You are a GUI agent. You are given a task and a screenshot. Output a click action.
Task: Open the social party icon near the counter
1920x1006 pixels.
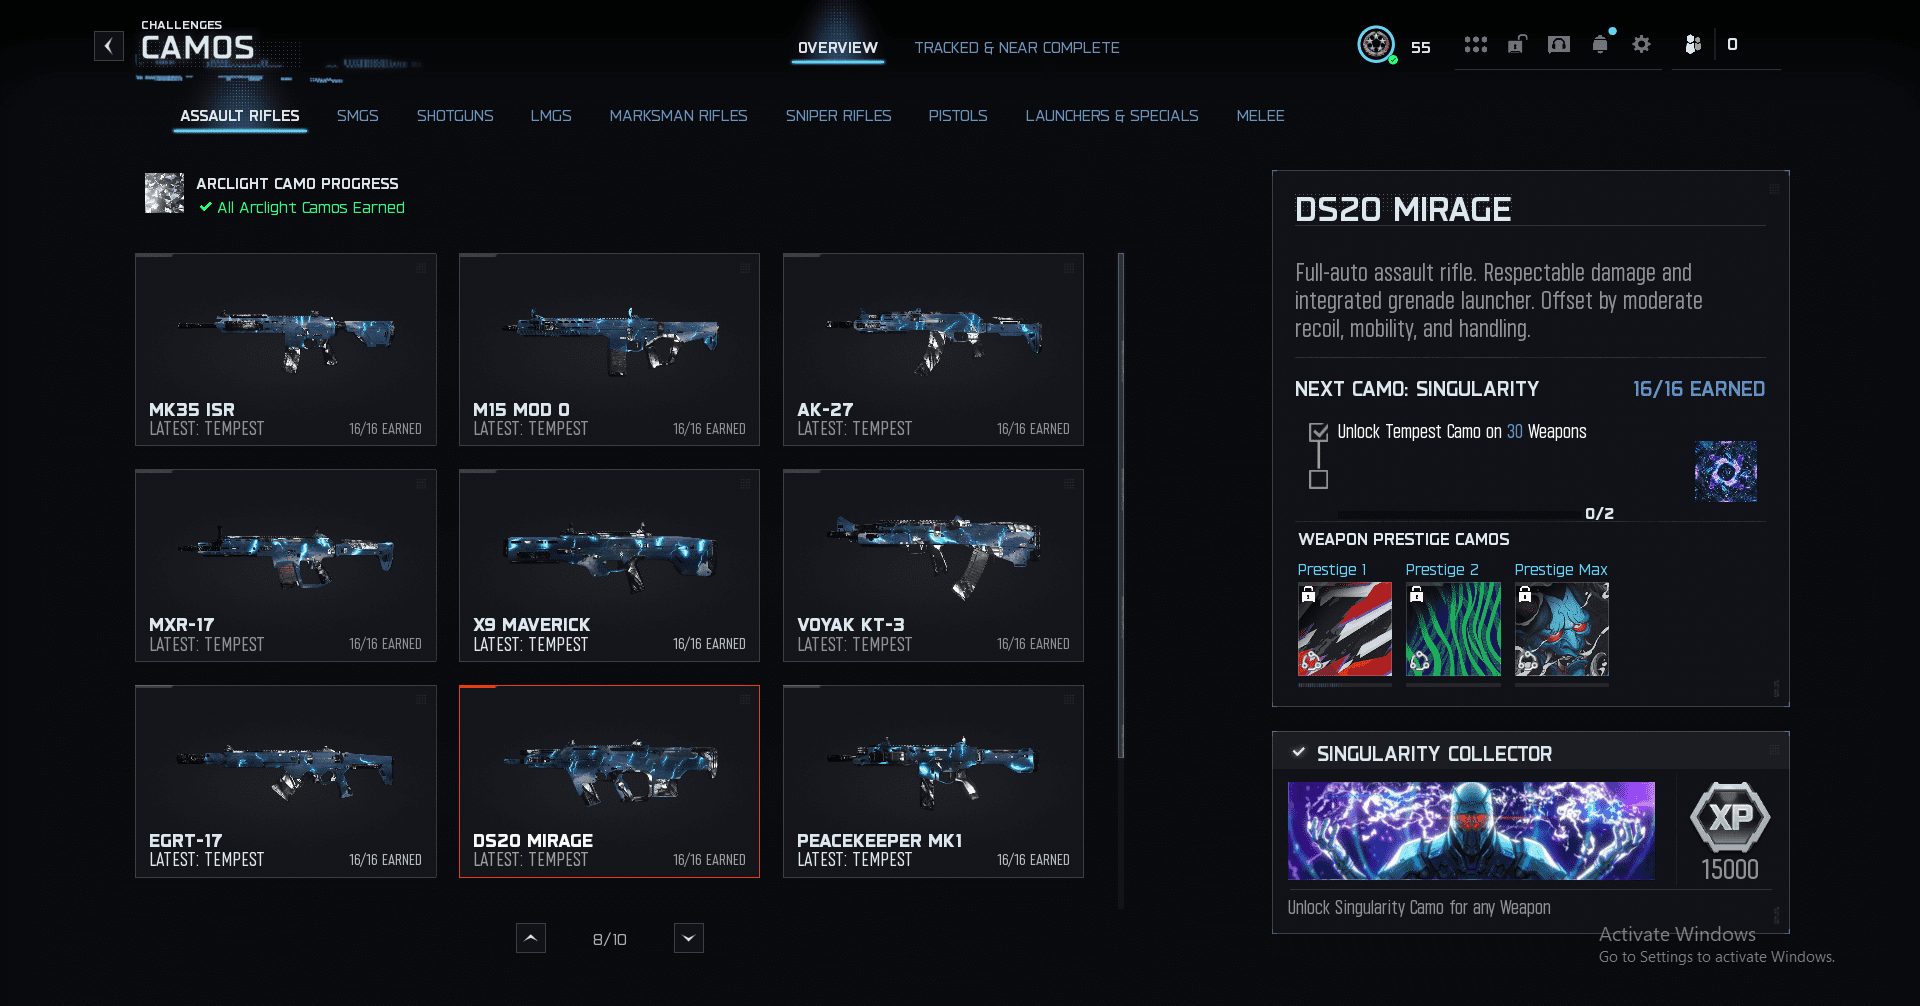1693,44
